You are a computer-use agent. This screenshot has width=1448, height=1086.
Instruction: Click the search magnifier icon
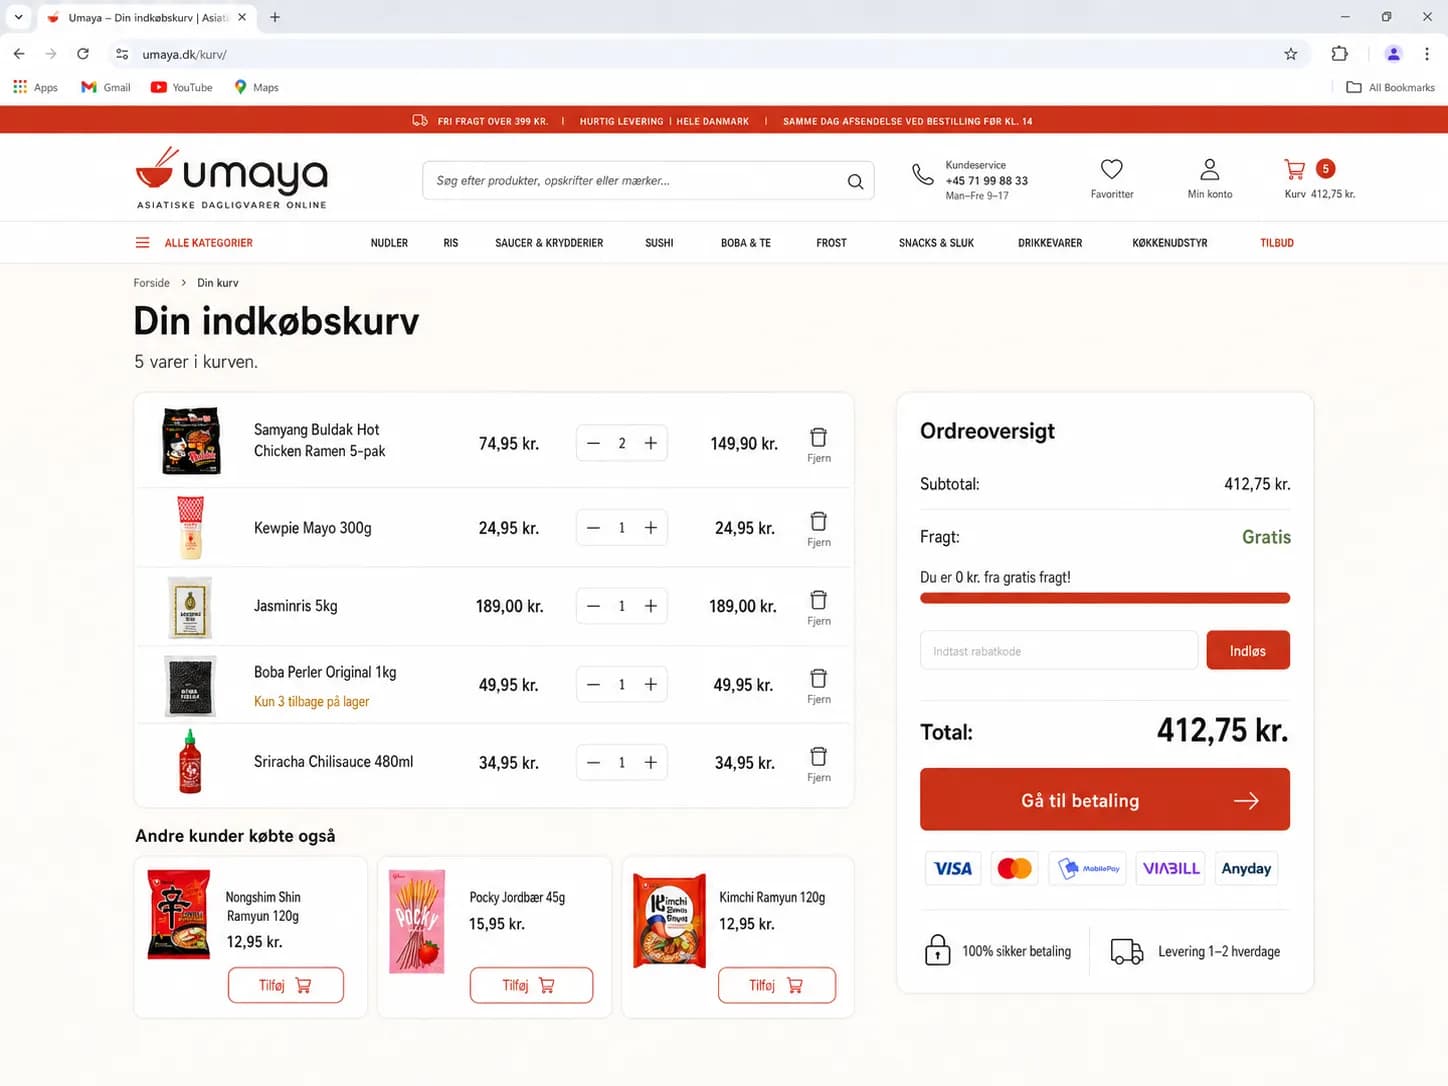(855, 181)
